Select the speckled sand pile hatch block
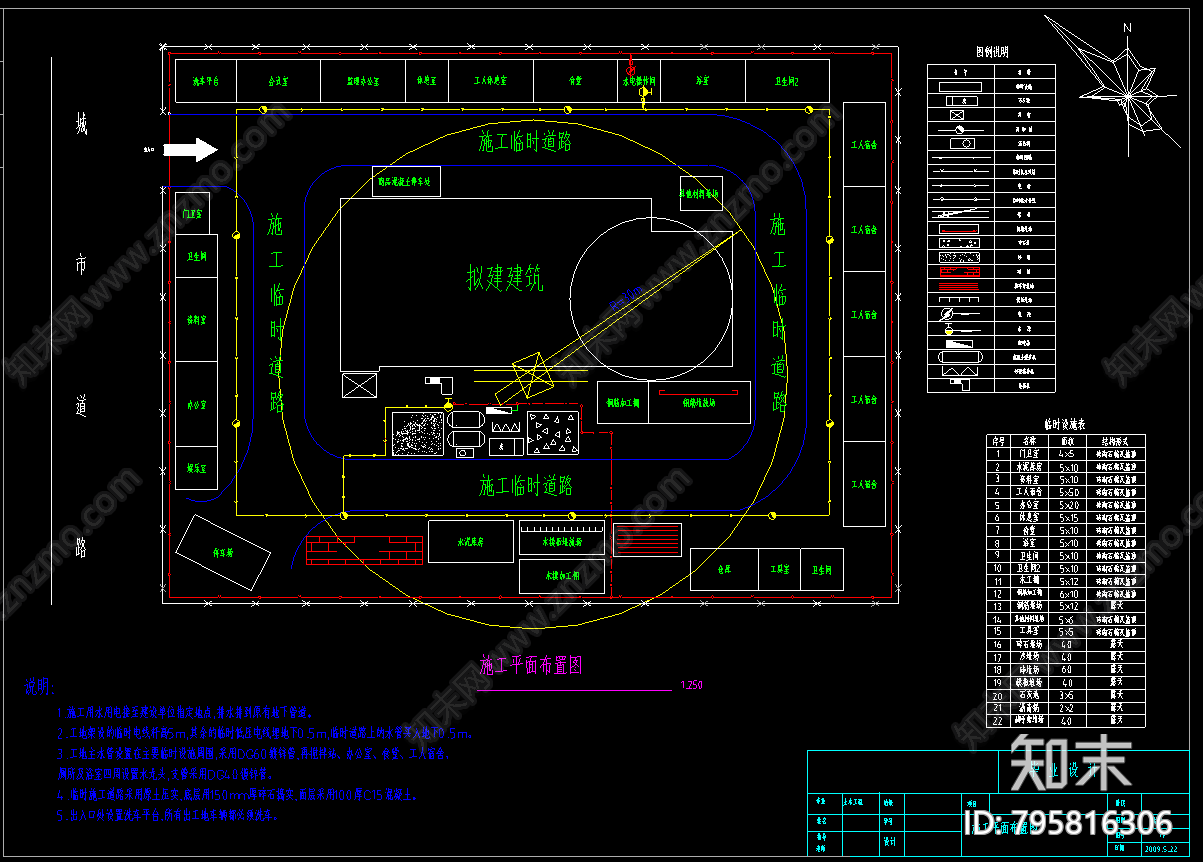Screen dimensions: 1203x862 coord(419,433)
